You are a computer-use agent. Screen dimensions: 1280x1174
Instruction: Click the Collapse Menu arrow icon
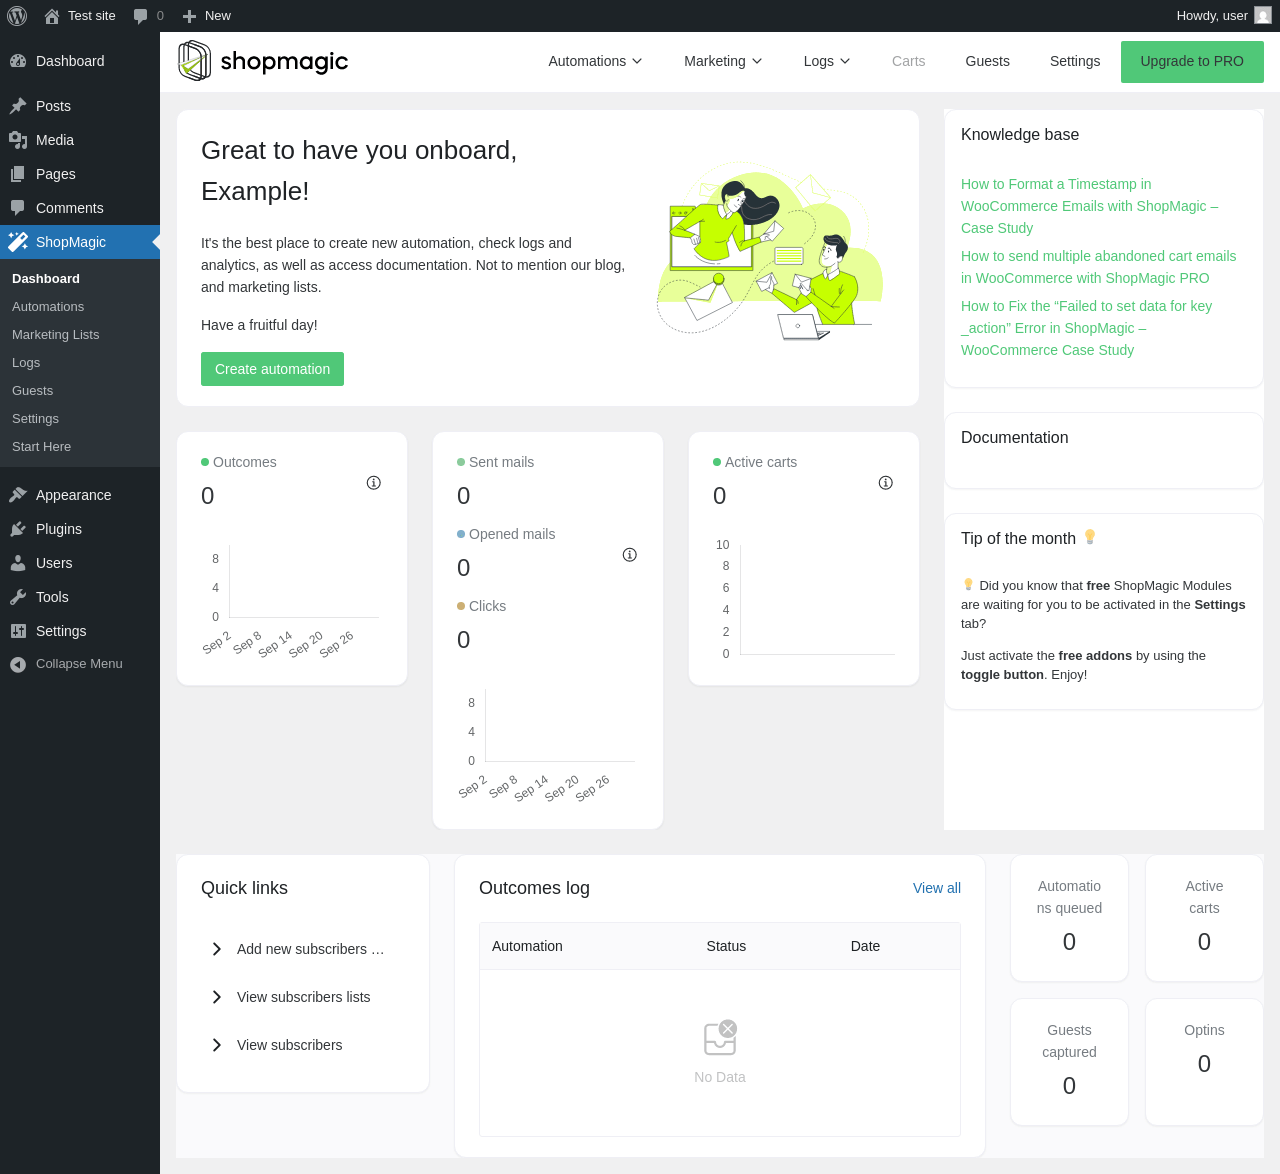click(x=18, y=664)
